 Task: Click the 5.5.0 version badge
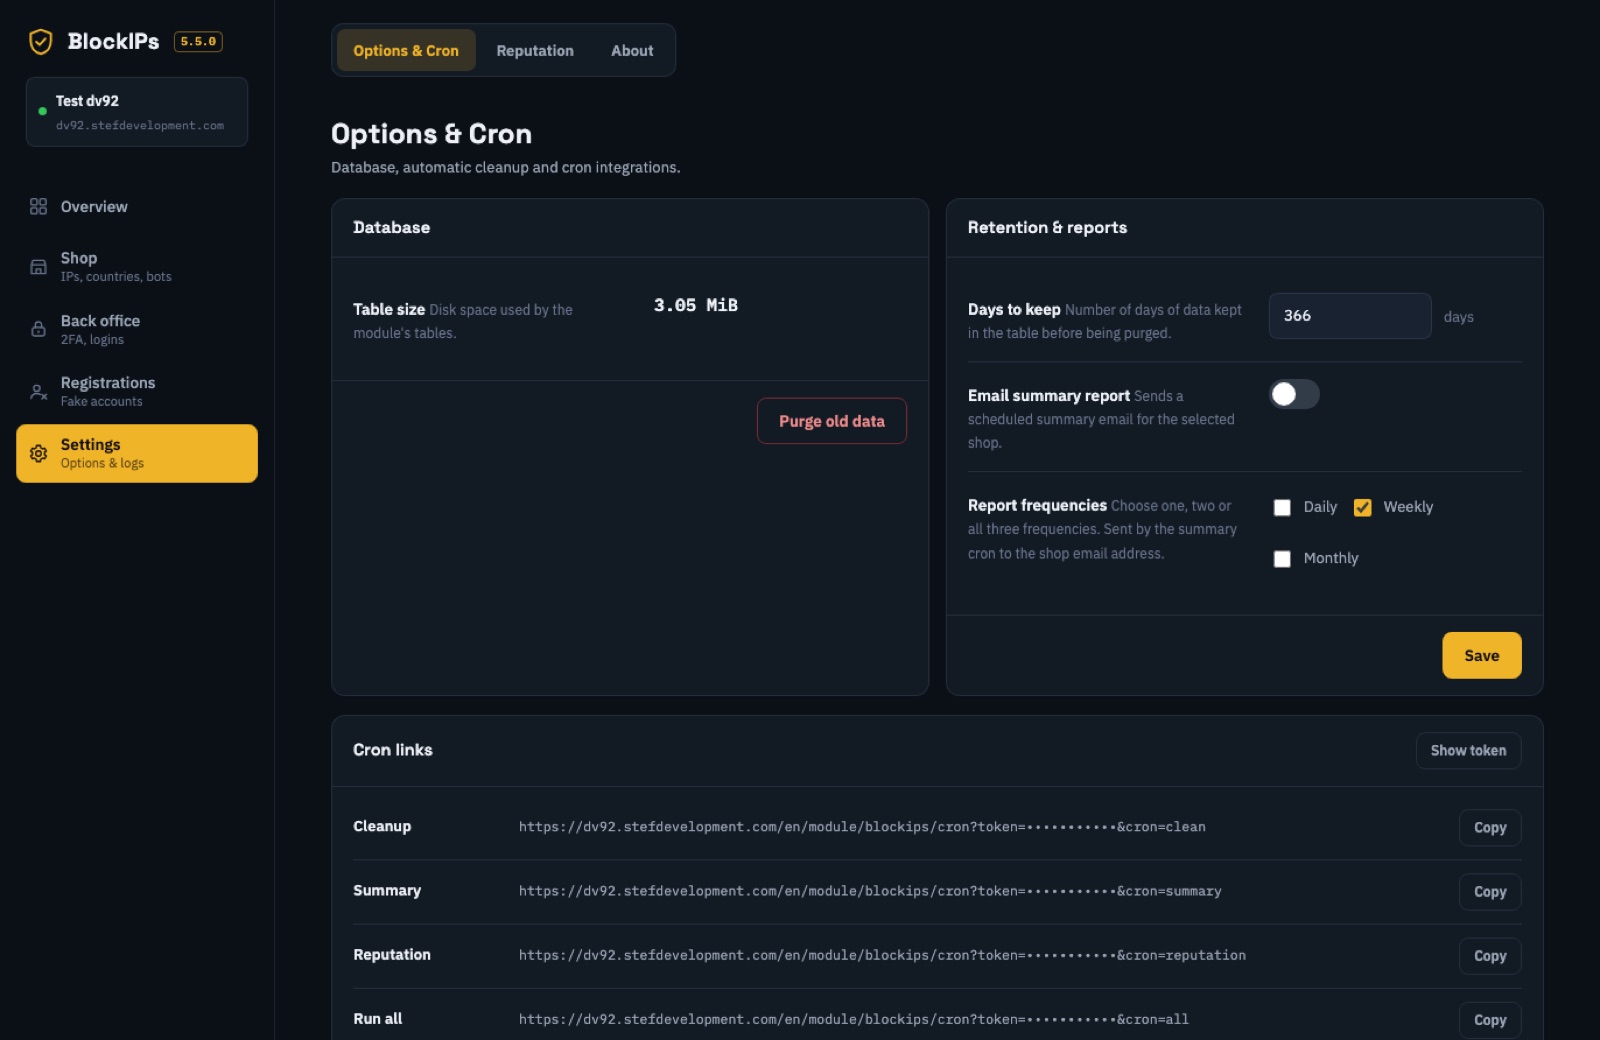point(198,41)
